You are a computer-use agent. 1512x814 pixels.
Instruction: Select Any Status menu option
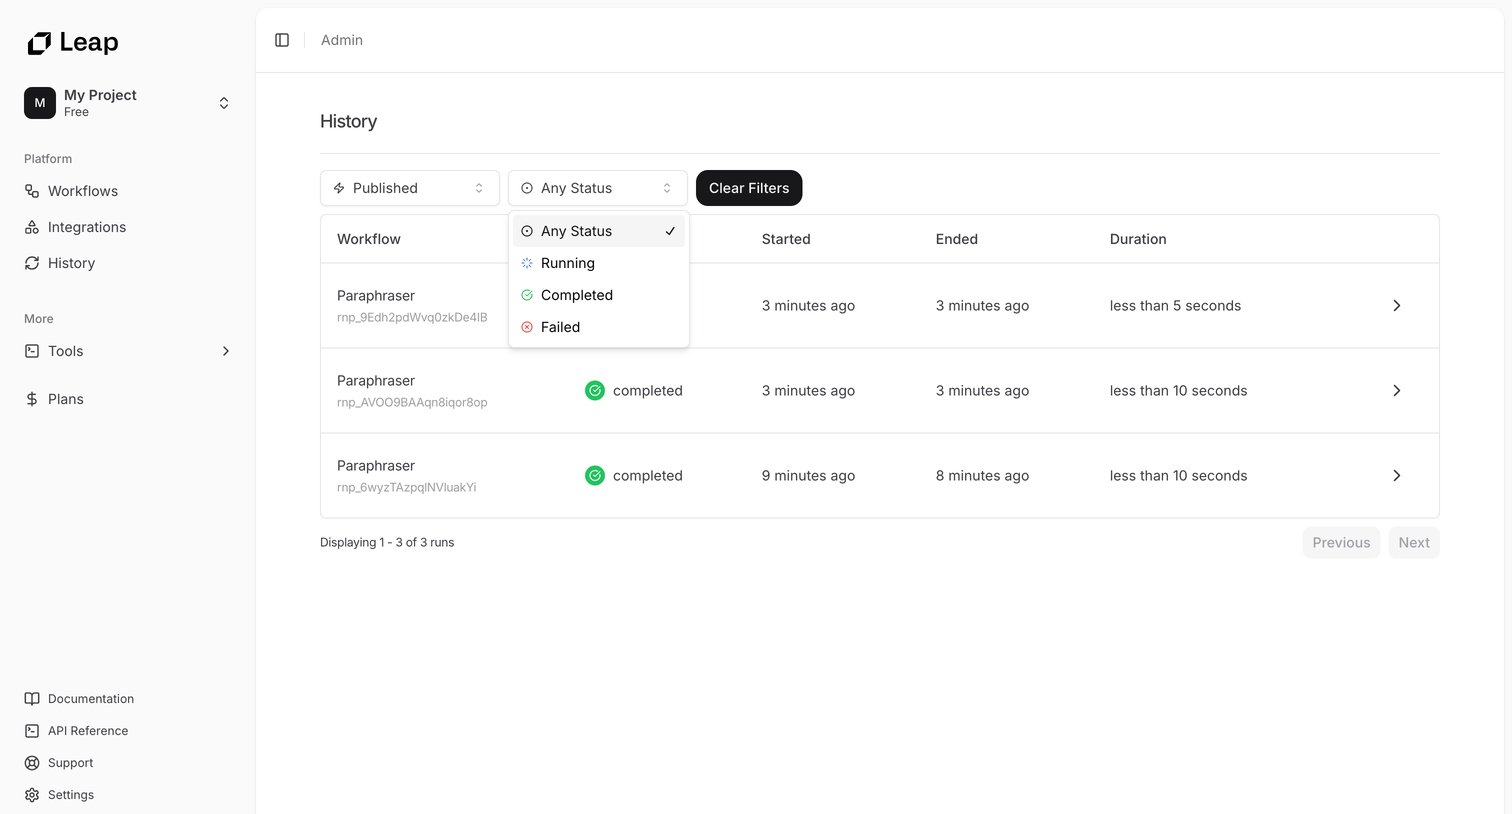[599, 231]
